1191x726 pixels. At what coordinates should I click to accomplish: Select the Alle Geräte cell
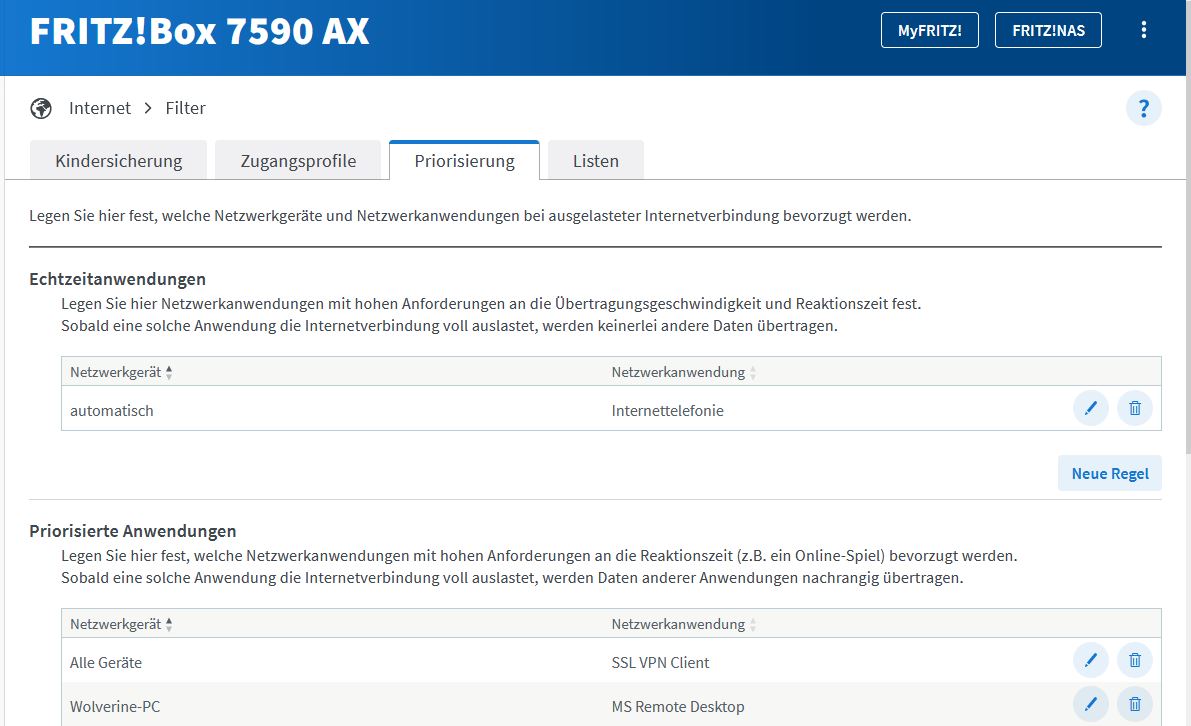click(106, 662)
